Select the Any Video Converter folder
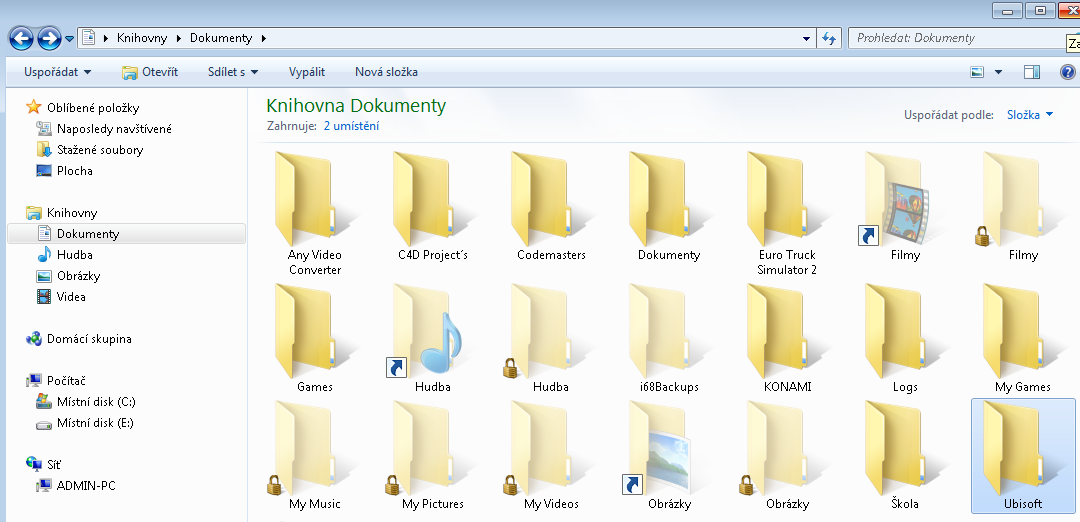 click(315, 213)
